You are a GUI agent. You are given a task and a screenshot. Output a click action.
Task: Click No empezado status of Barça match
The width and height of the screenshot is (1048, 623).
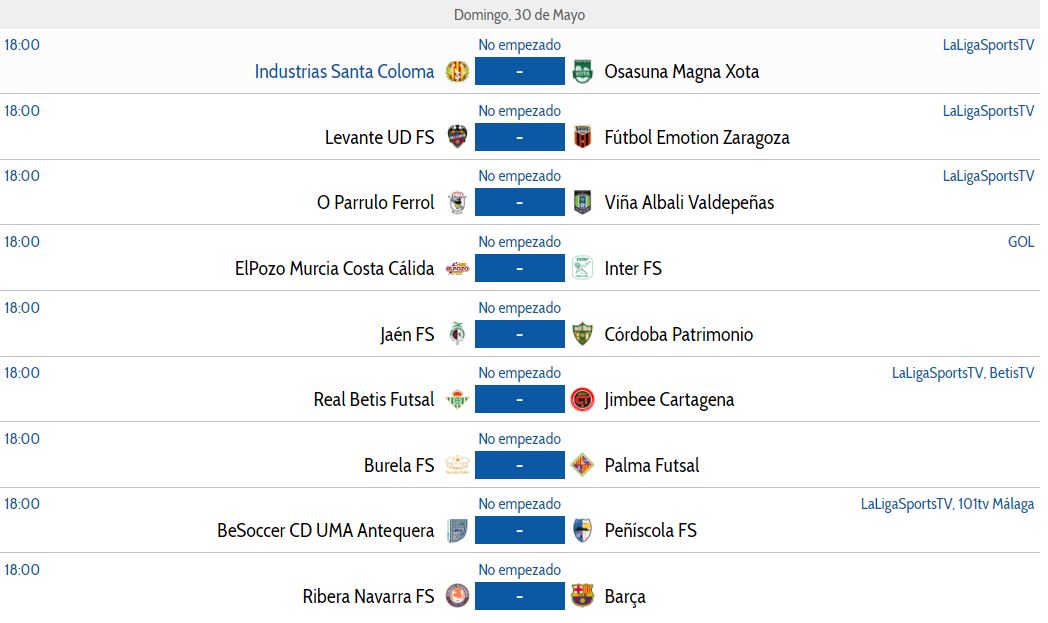[x=519, y=570]
